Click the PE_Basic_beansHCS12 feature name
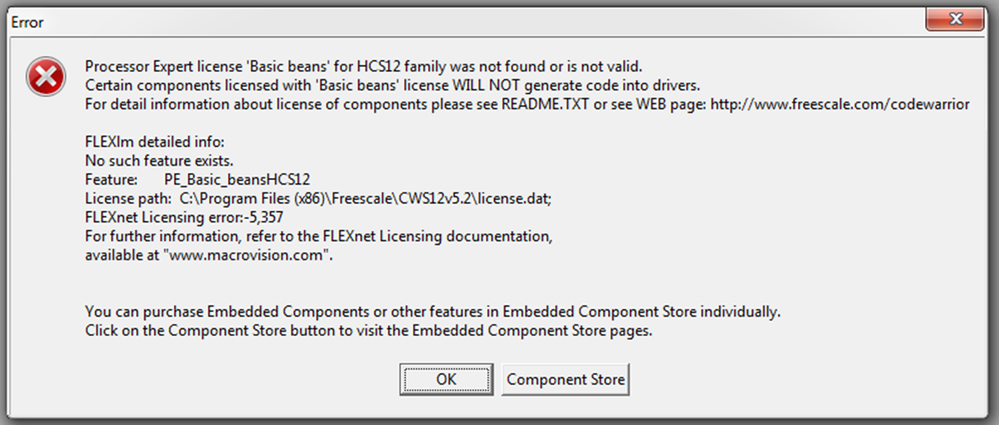 [x=230, y=180]
